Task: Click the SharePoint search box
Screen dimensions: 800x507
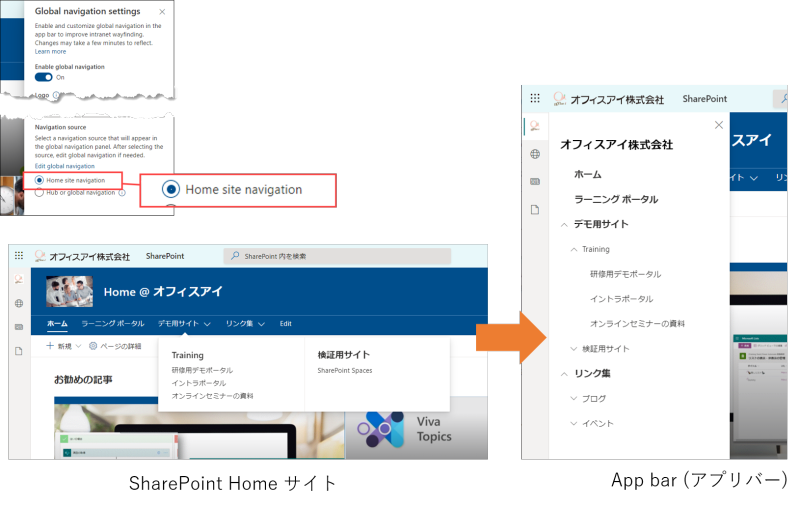Action: click(x=337, y=256)
